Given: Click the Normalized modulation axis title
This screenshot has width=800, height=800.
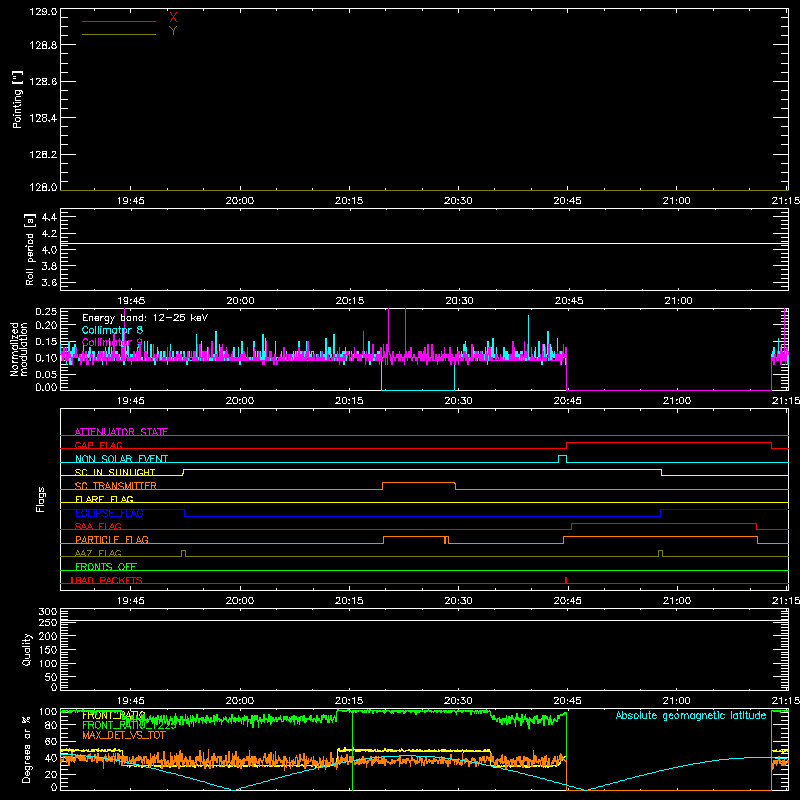Looking at the screenshot, I should pos(19,349).
